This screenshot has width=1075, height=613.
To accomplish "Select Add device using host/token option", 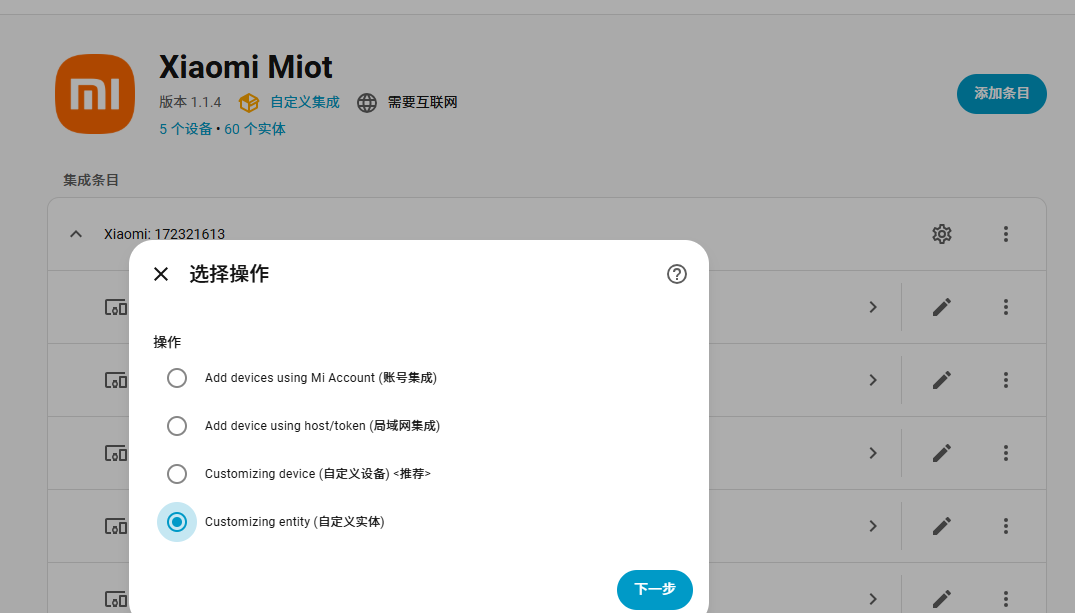I will pos(177,426).
